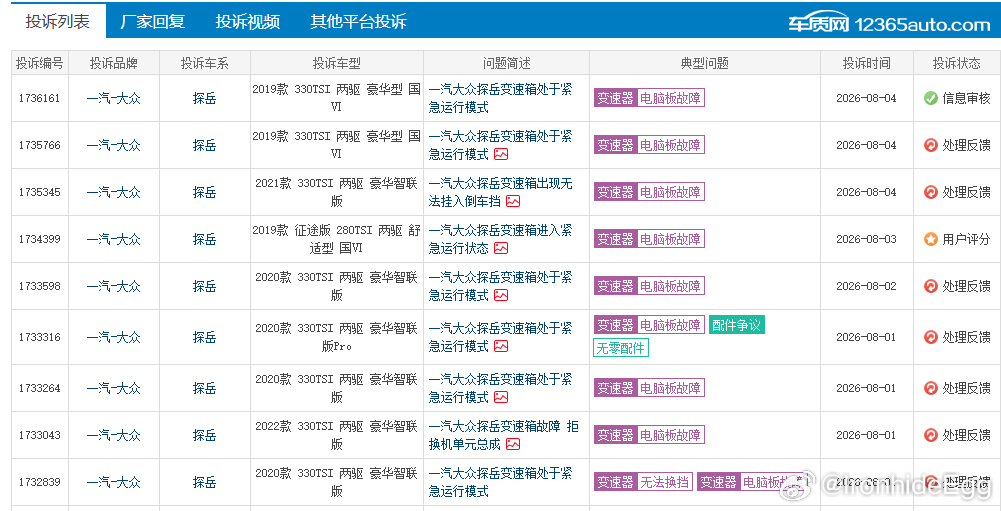Click the 典型问题 column header
The image size is (1001, 511).
point(705,63)
